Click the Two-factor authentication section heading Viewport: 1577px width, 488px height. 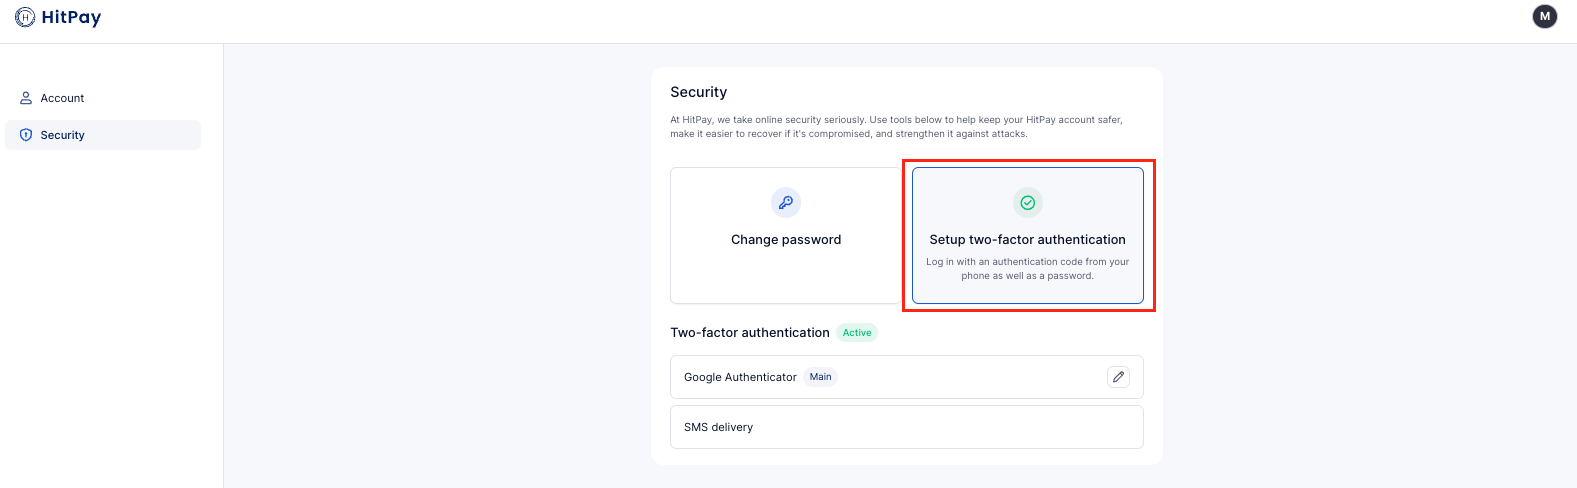click(750, 333)
